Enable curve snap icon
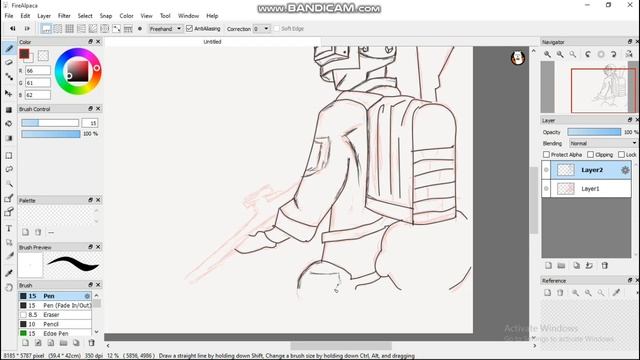Viewport: 640px width, 360px height. coord(116,29)
